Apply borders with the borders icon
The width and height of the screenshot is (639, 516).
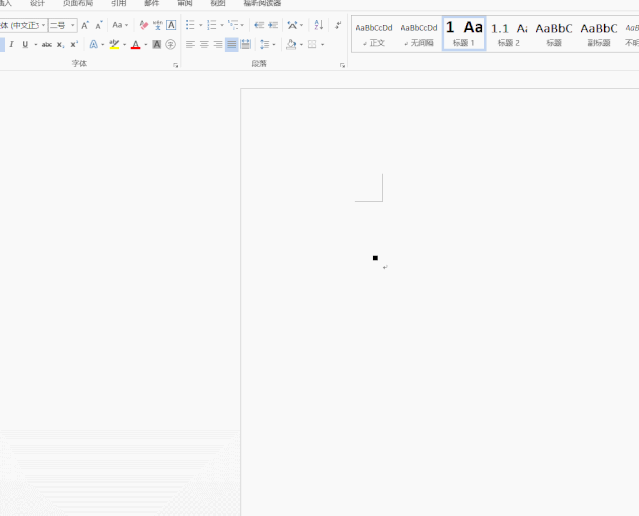pyautogui.click(x=312, y=44)
